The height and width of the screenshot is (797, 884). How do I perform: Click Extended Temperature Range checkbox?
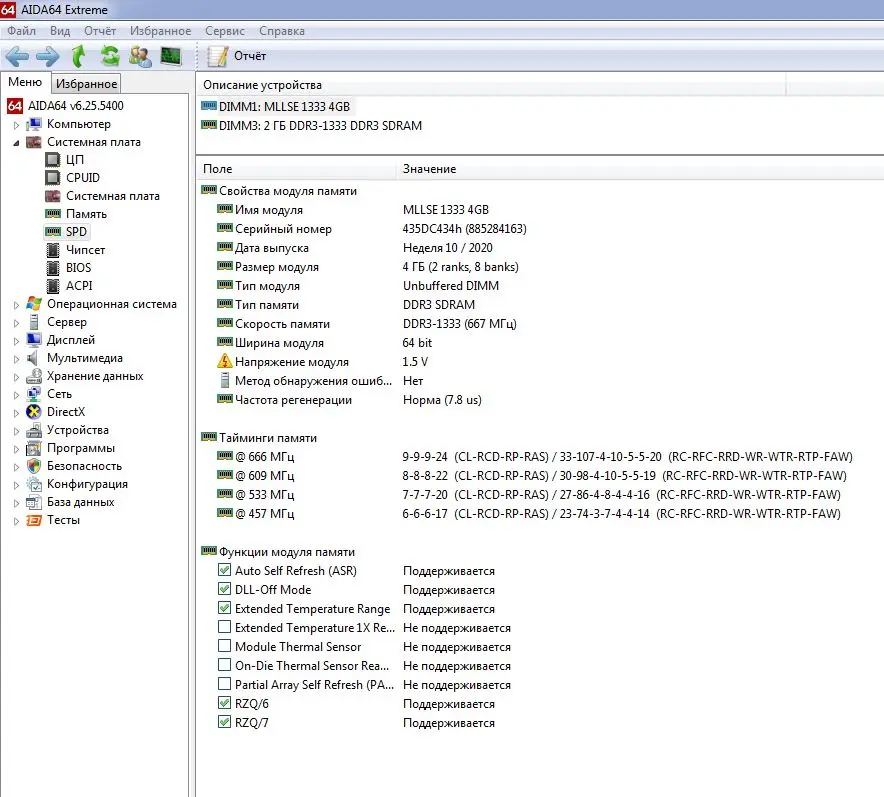coord(224,608)
